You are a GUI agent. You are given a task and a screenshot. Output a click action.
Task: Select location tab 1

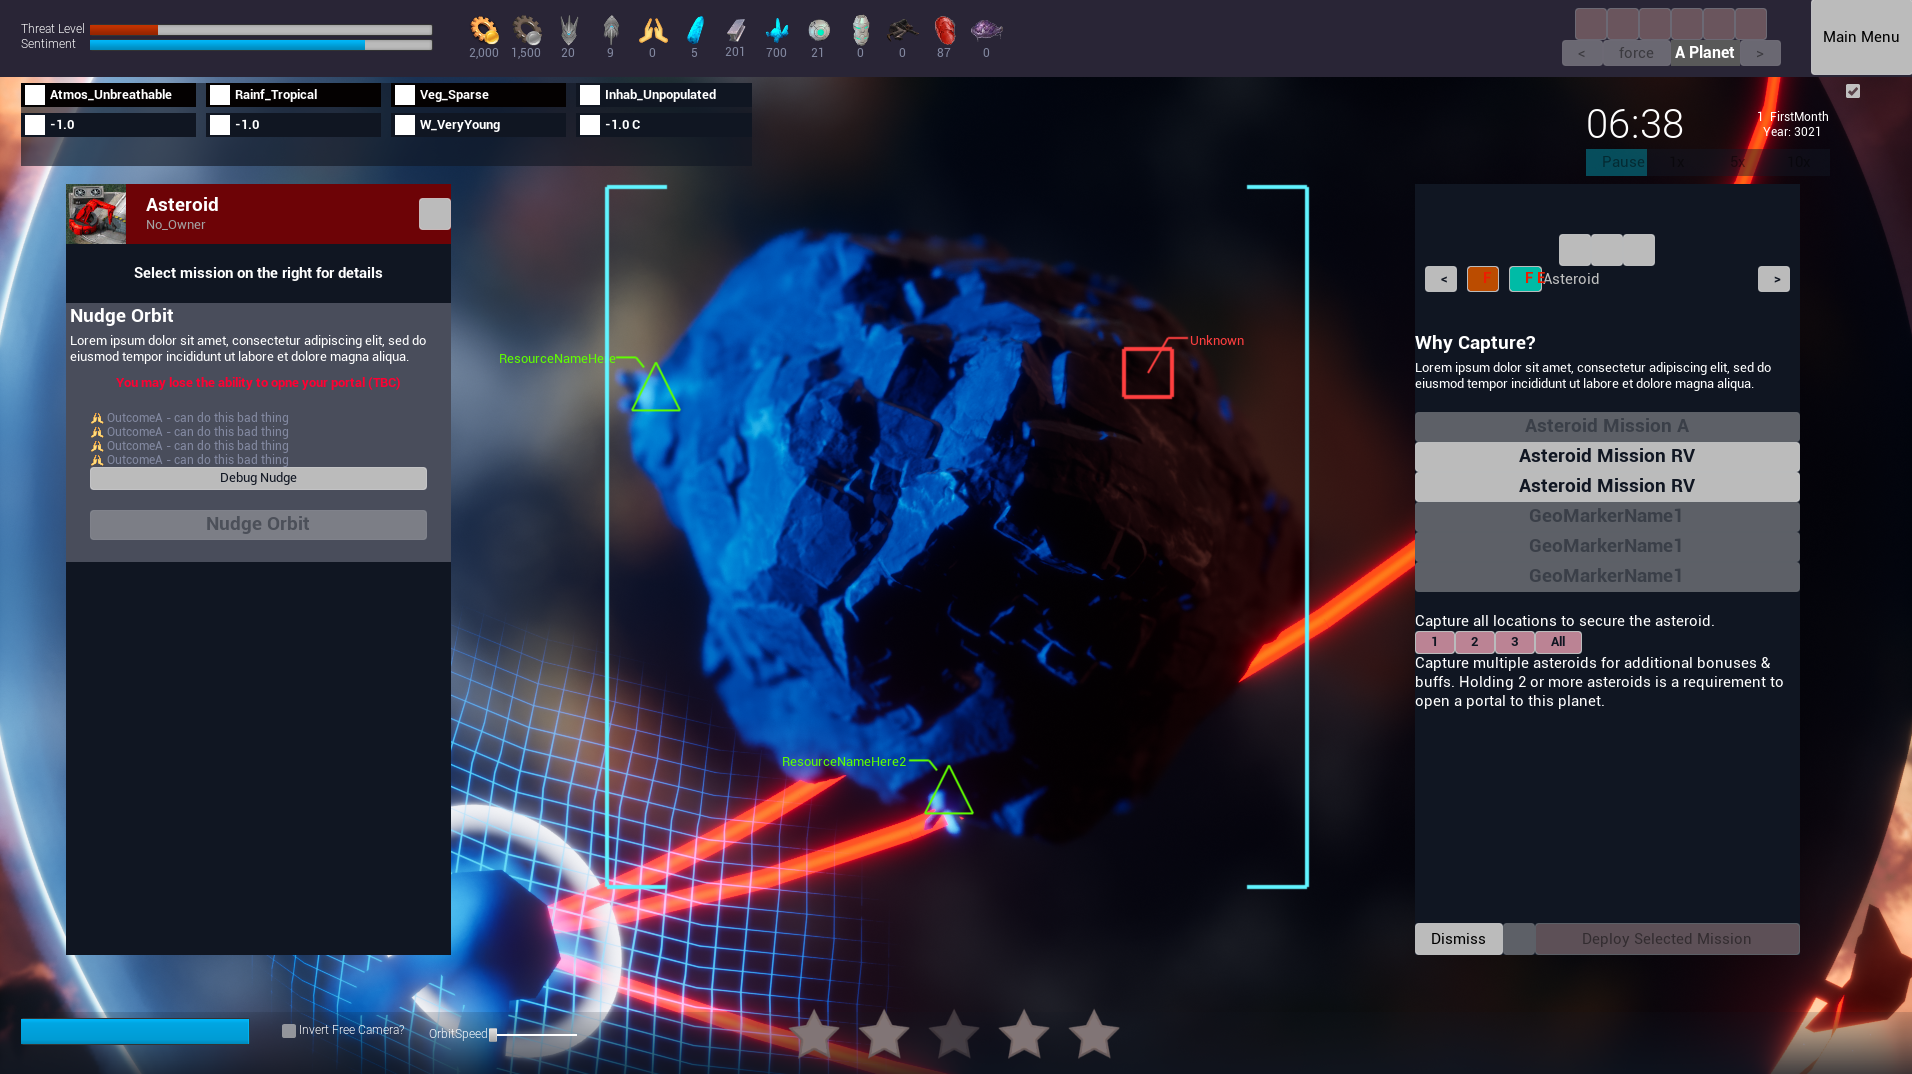point(1434,642)
